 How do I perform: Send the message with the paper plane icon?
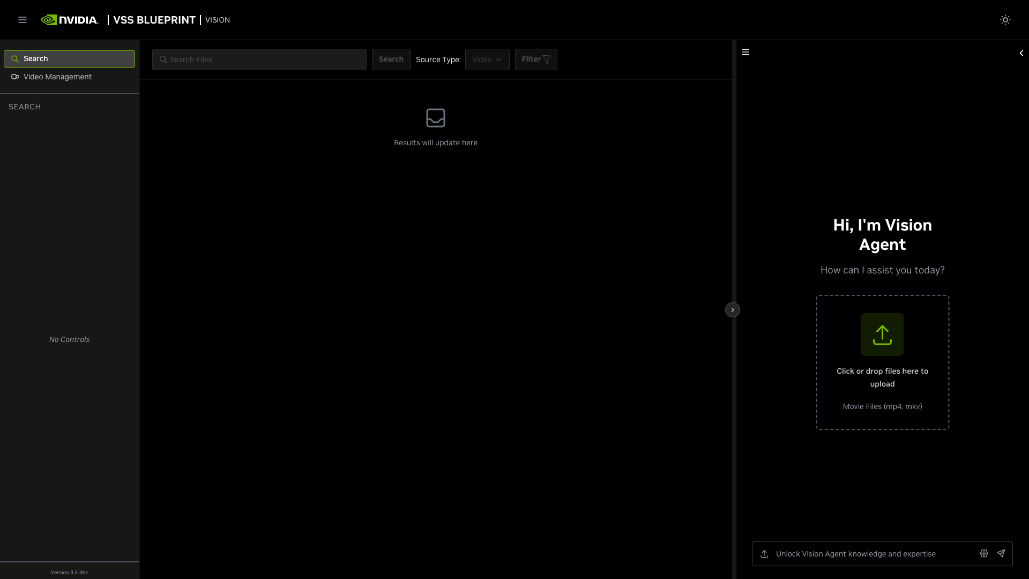1001,553
